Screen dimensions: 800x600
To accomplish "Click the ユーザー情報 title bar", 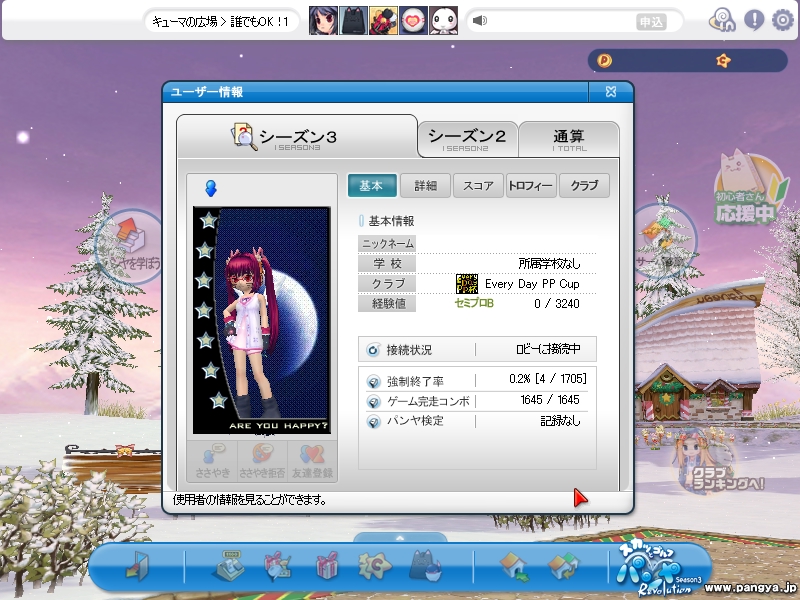I will click(x=376, y=92).
